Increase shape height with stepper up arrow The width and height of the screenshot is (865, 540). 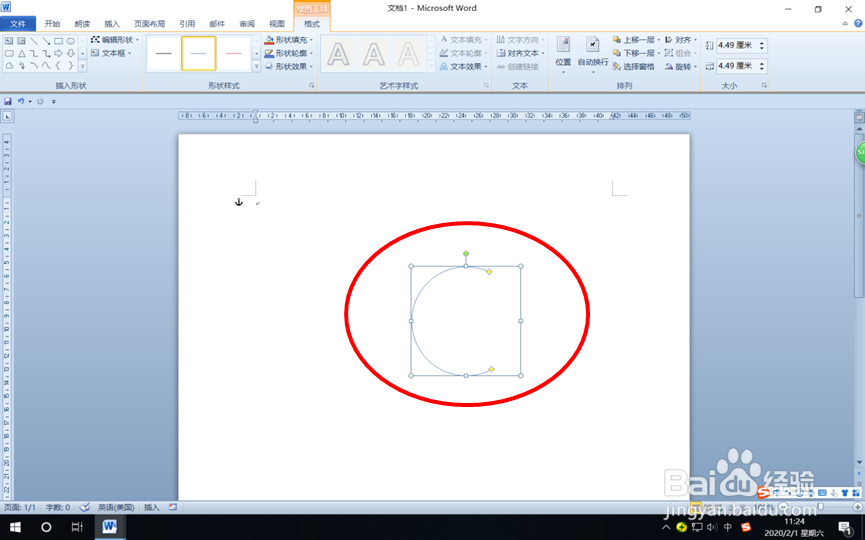tap(762, 43)
